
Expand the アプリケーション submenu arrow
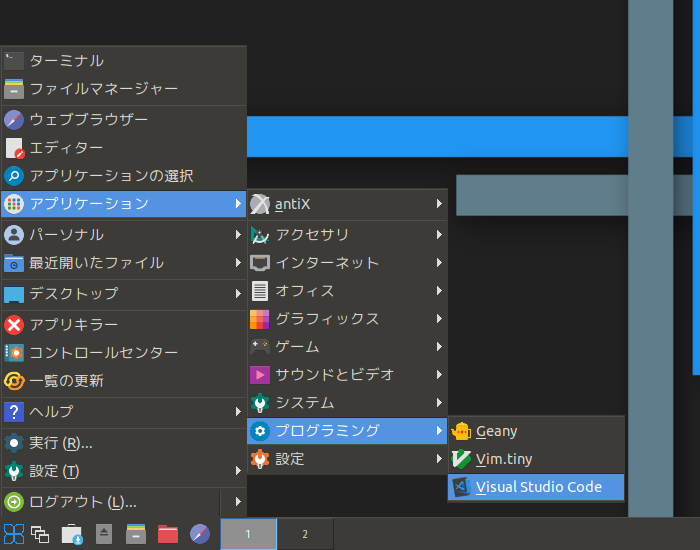click(238, 204)
